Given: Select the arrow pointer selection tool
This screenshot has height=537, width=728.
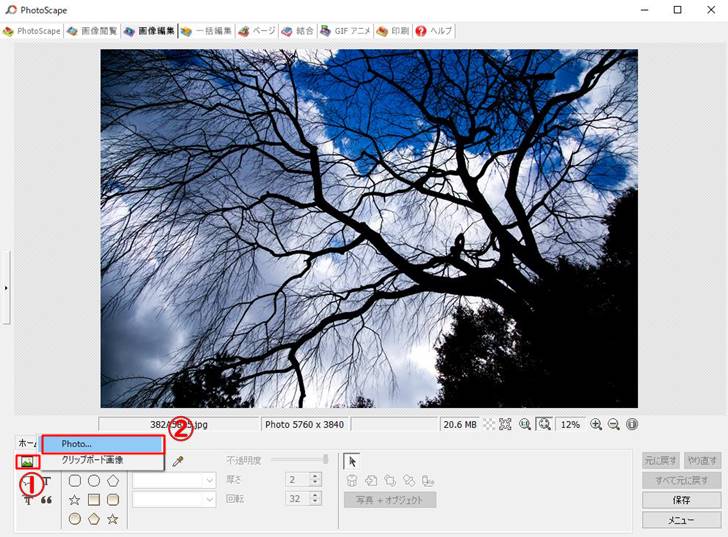Looking at the screenshot, I should [x=351, y=461].
